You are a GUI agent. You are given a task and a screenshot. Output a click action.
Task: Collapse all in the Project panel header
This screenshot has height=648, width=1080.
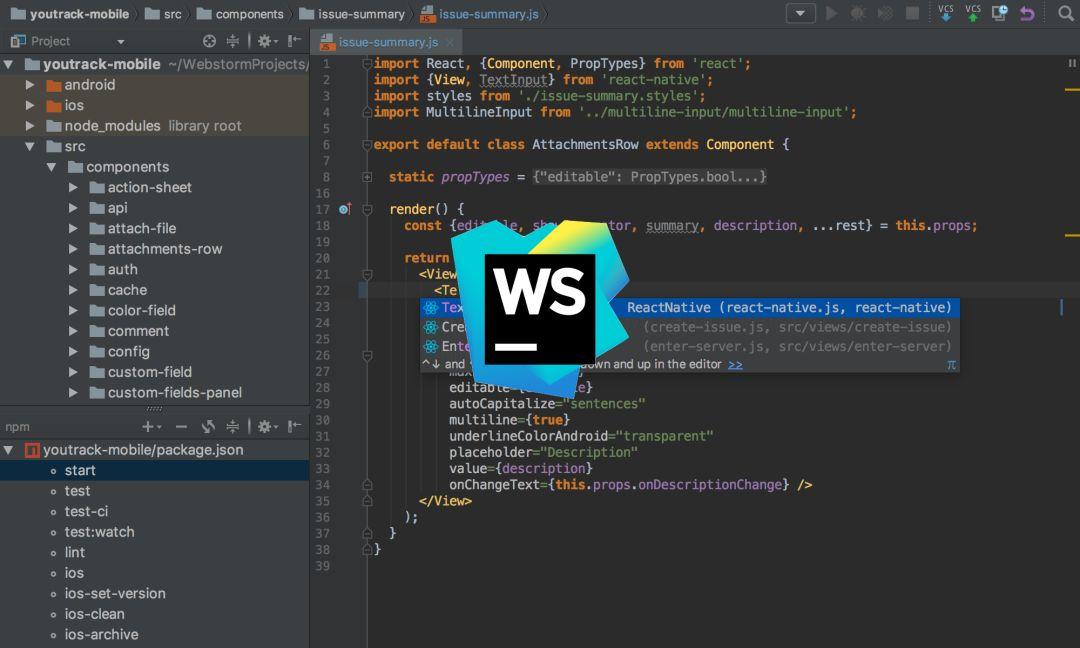click(x=233, y=41)
